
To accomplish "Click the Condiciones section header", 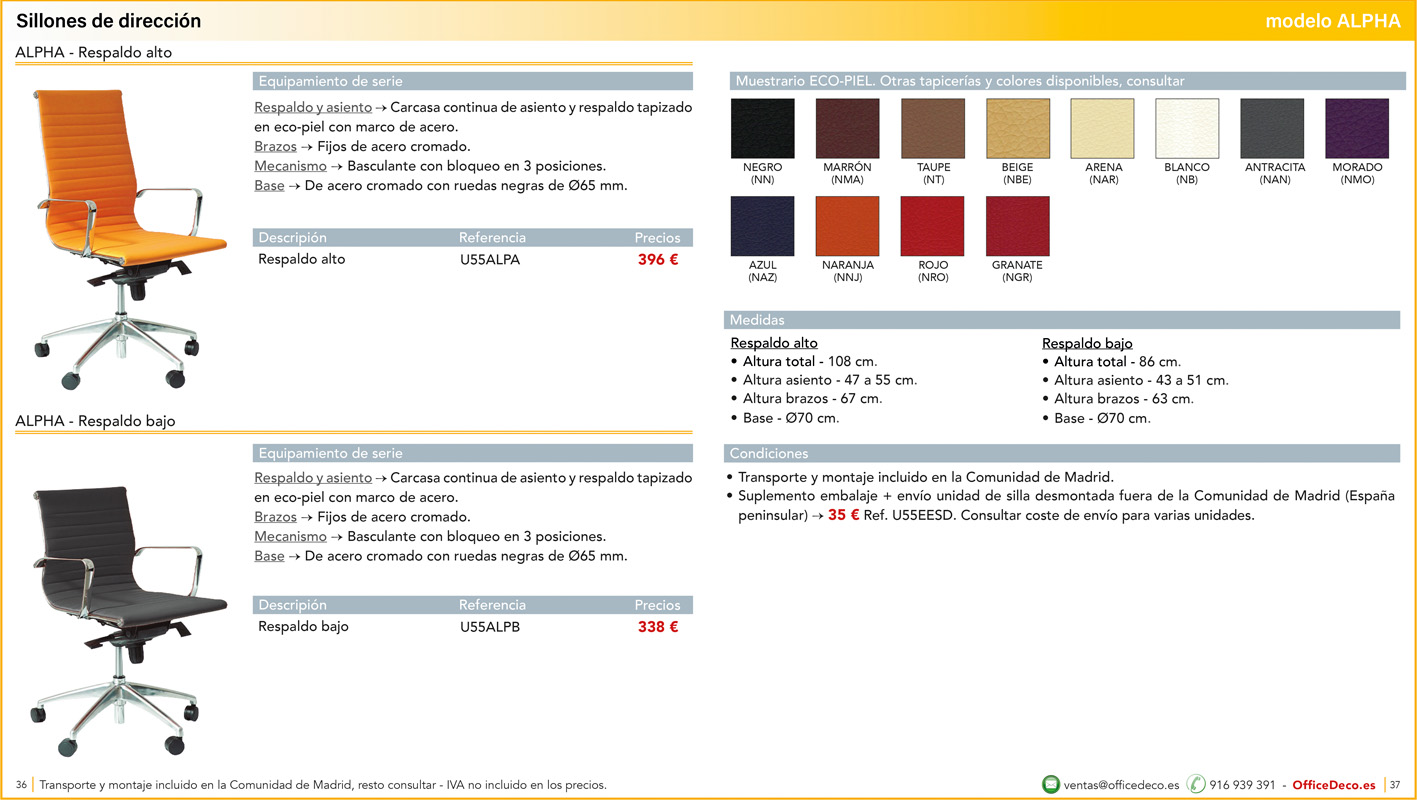I will [x=1062, y=453].
